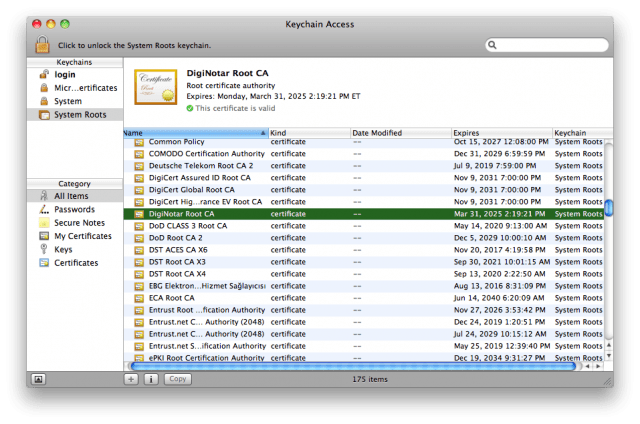Select the login keychain
Viewport: 640px width, 424px height.
pos(75,75)
